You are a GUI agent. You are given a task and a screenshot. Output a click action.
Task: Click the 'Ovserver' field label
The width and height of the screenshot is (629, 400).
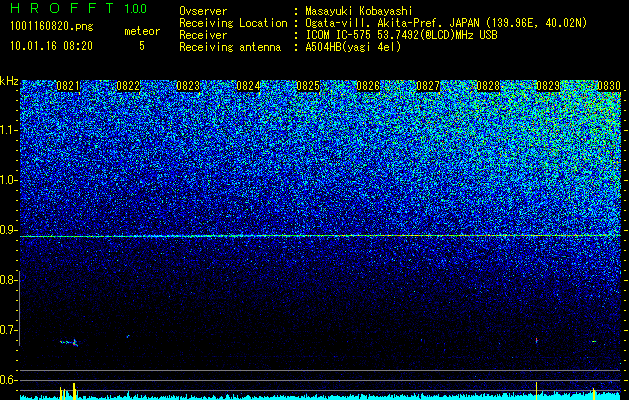(203, 11)
